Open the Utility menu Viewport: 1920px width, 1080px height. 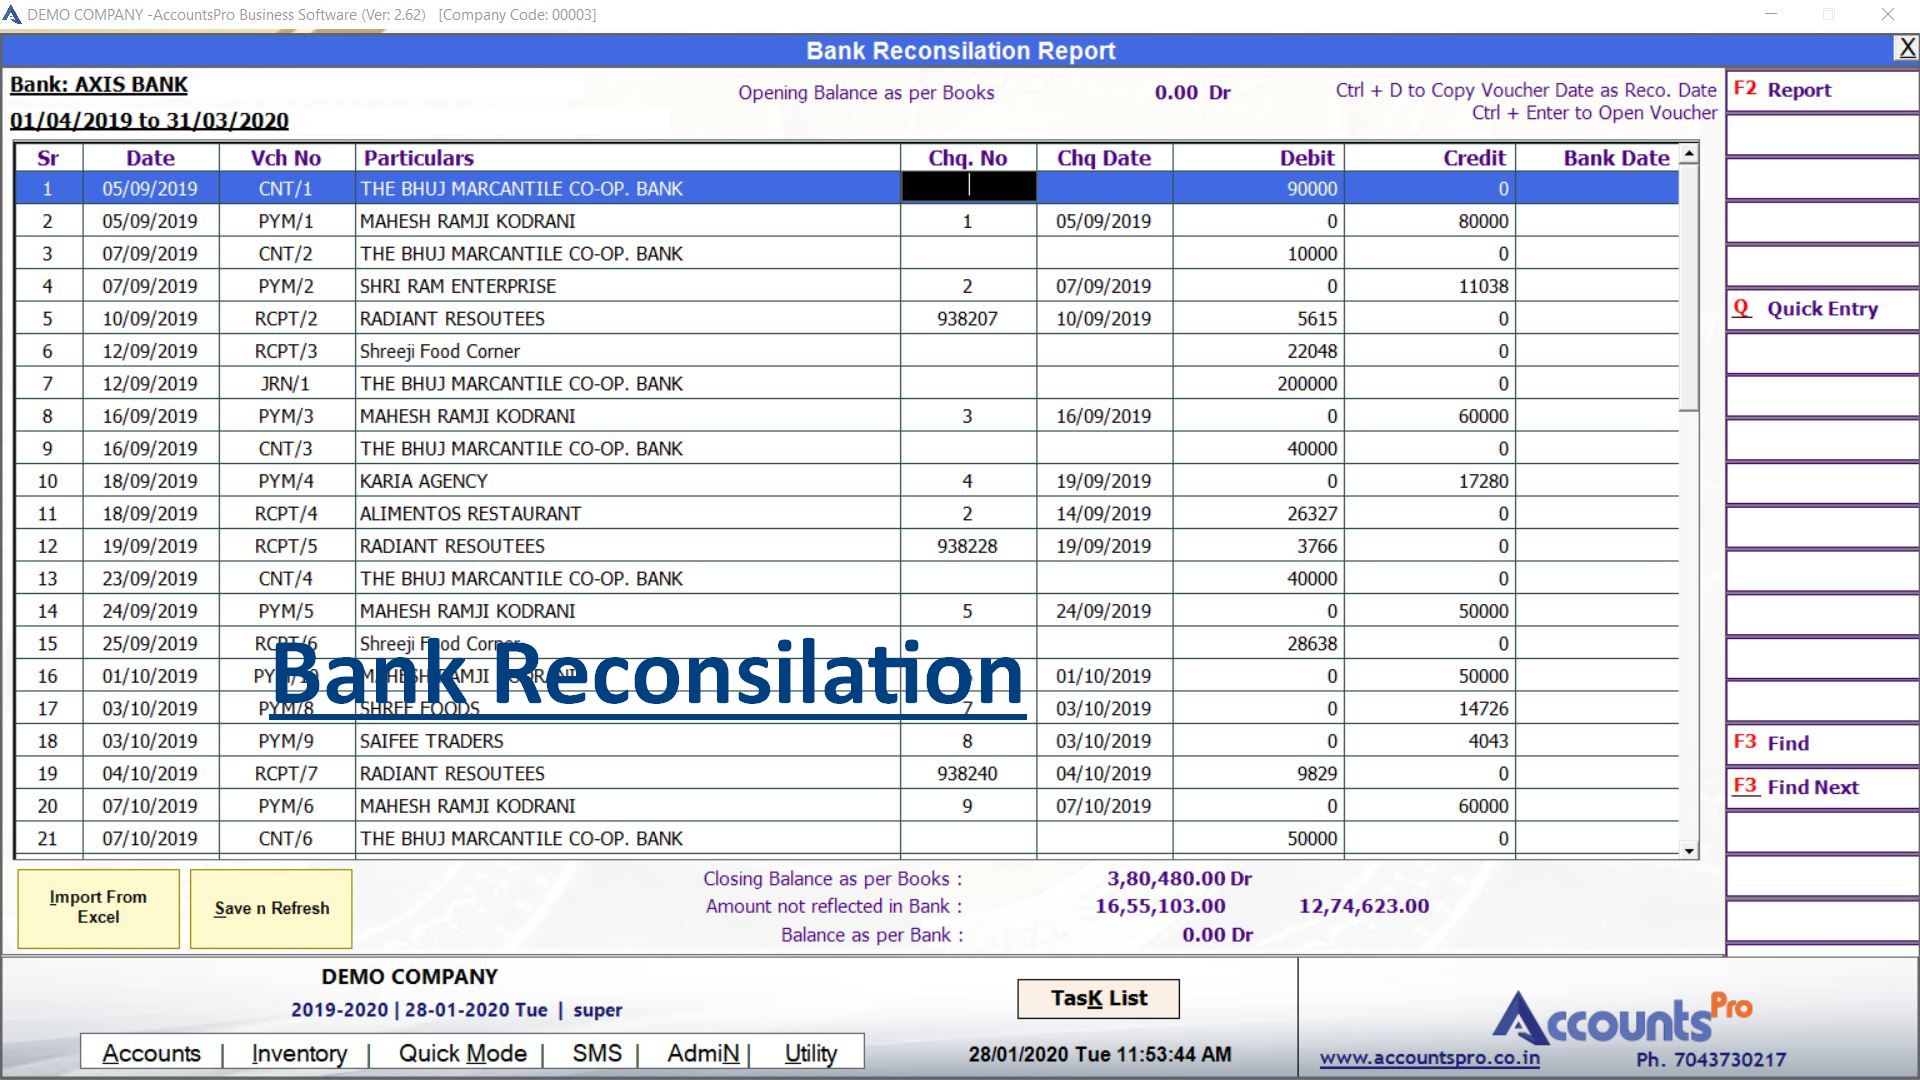[x=810, y=1053]
